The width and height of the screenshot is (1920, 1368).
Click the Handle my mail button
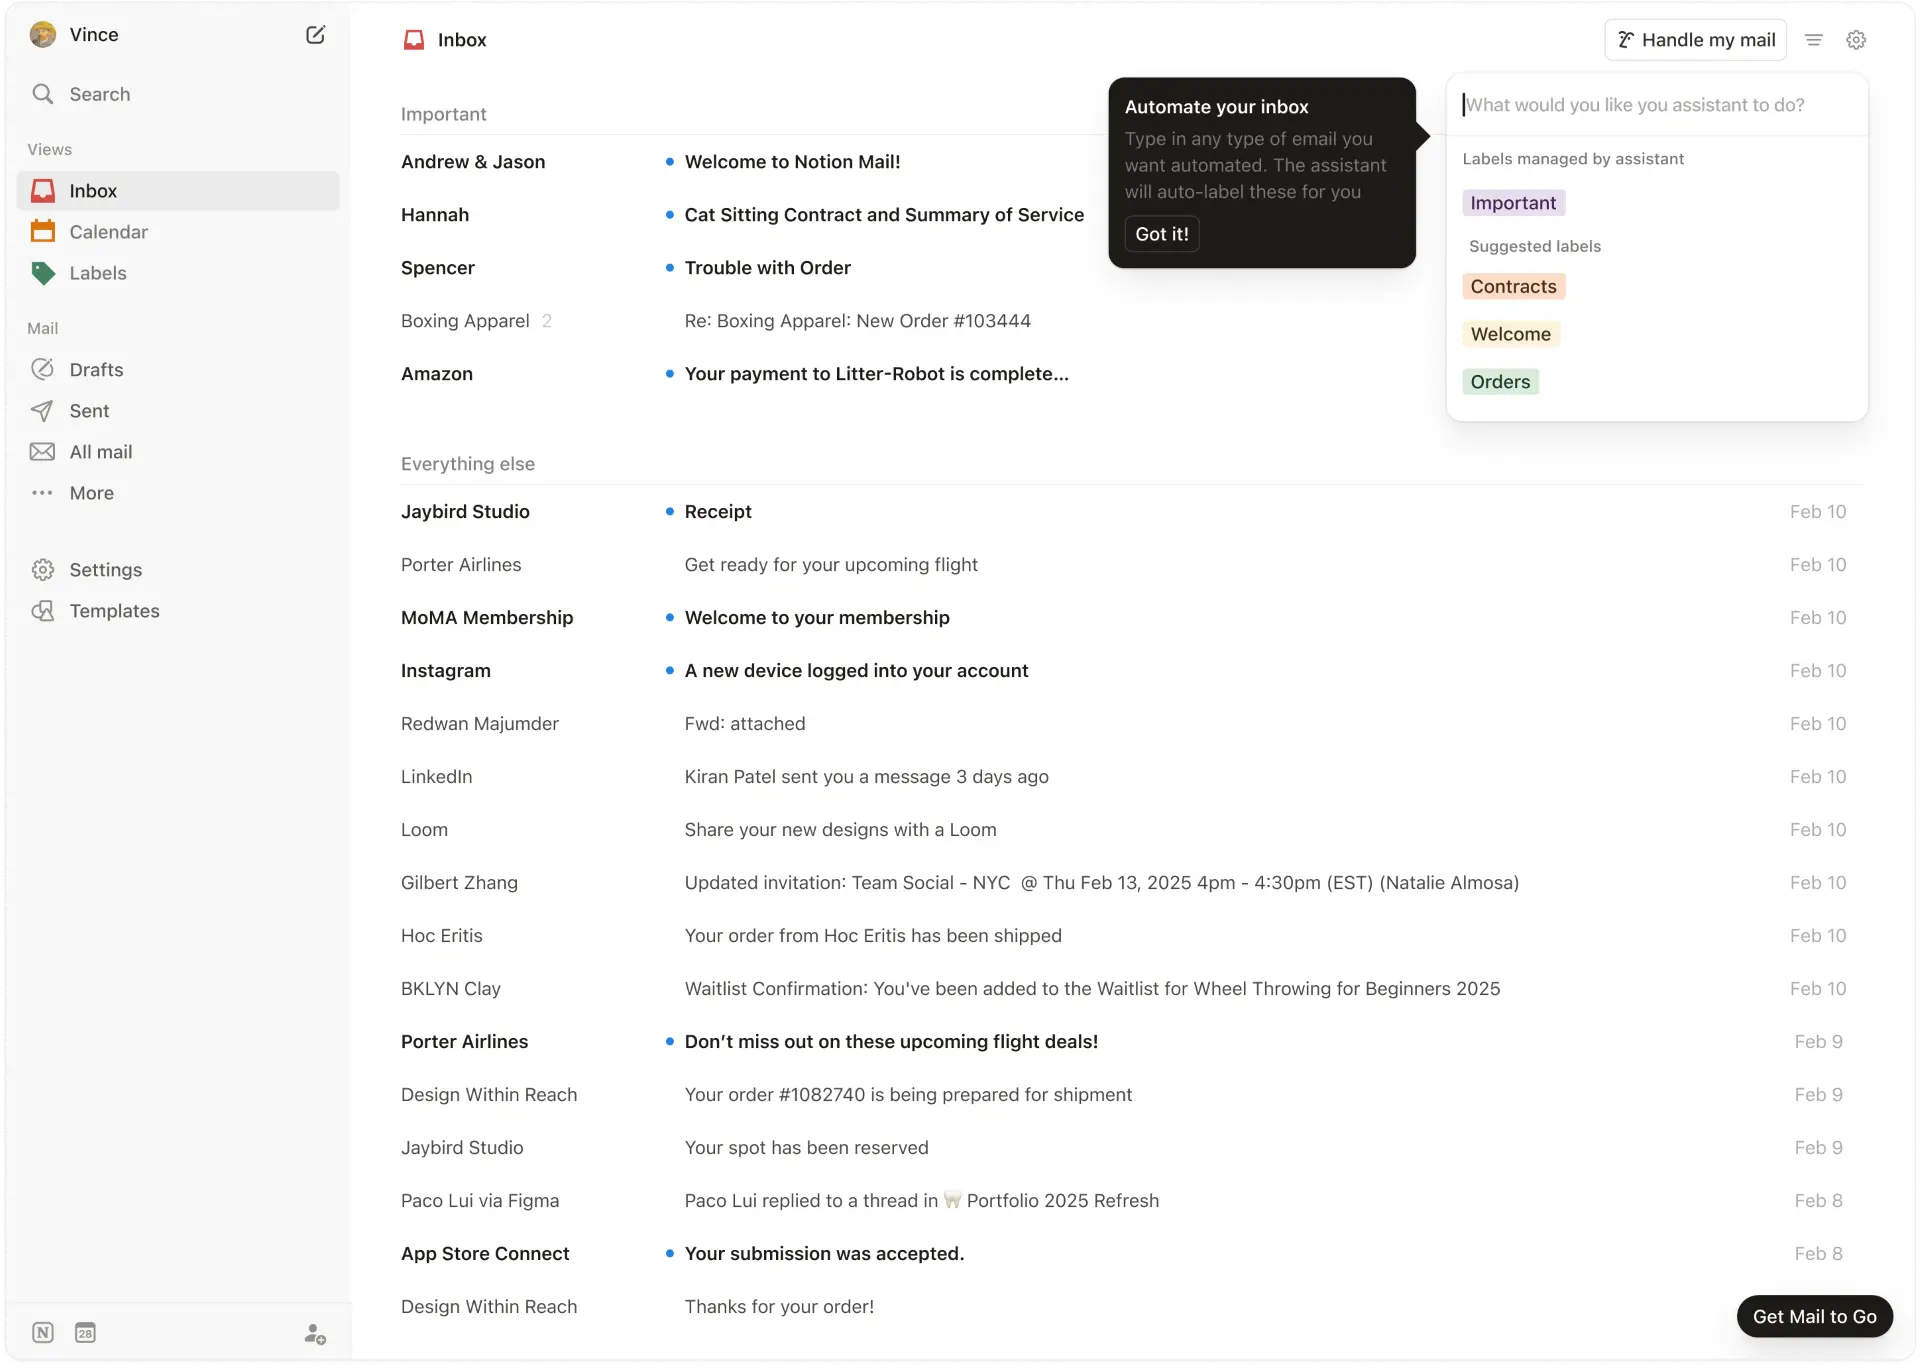(1695, 40)
